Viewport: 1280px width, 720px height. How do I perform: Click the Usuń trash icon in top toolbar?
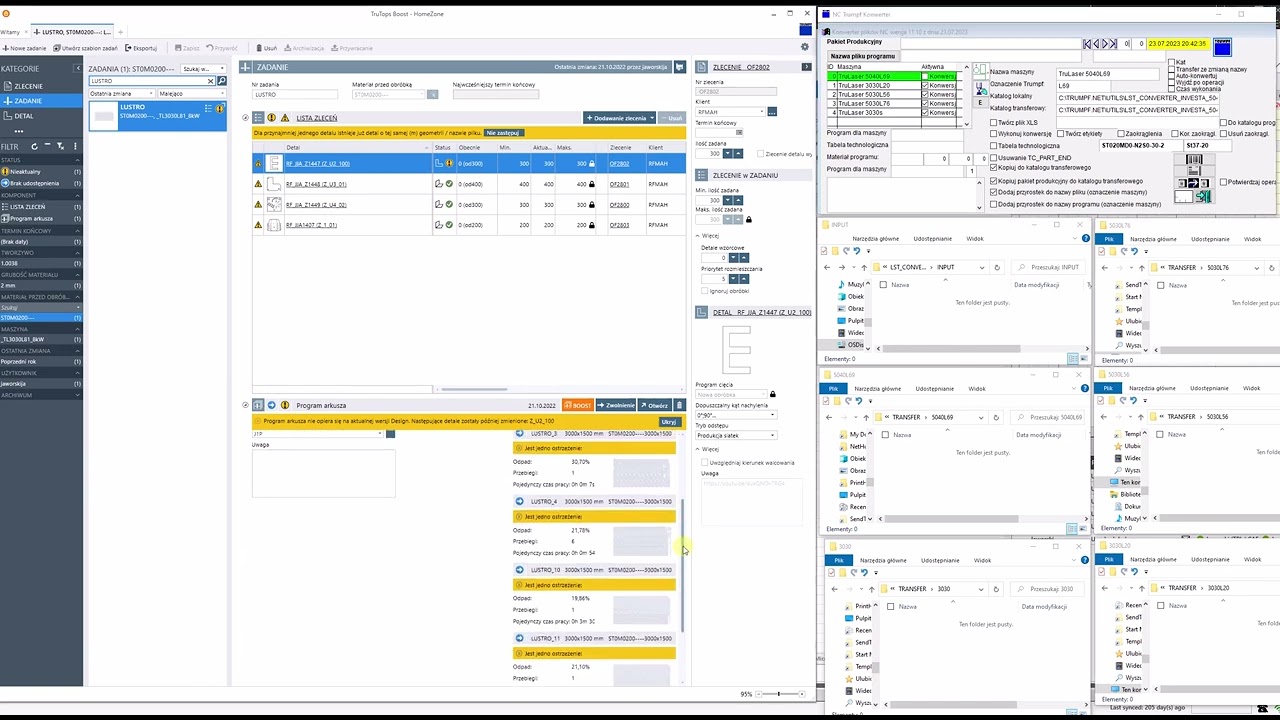[x=265, y=48]
